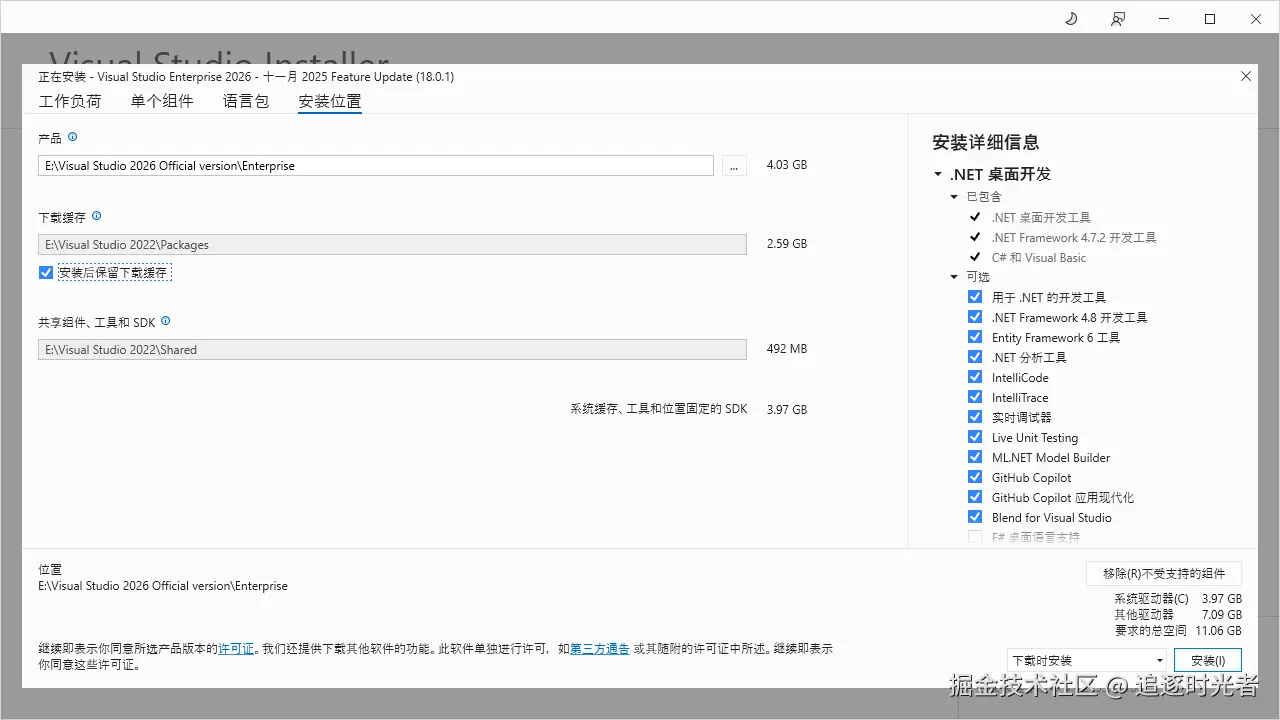This screenshot has width=1280, height=720.
Task: Click the 系统驱动器(C) label
Action: [1152, 599]
